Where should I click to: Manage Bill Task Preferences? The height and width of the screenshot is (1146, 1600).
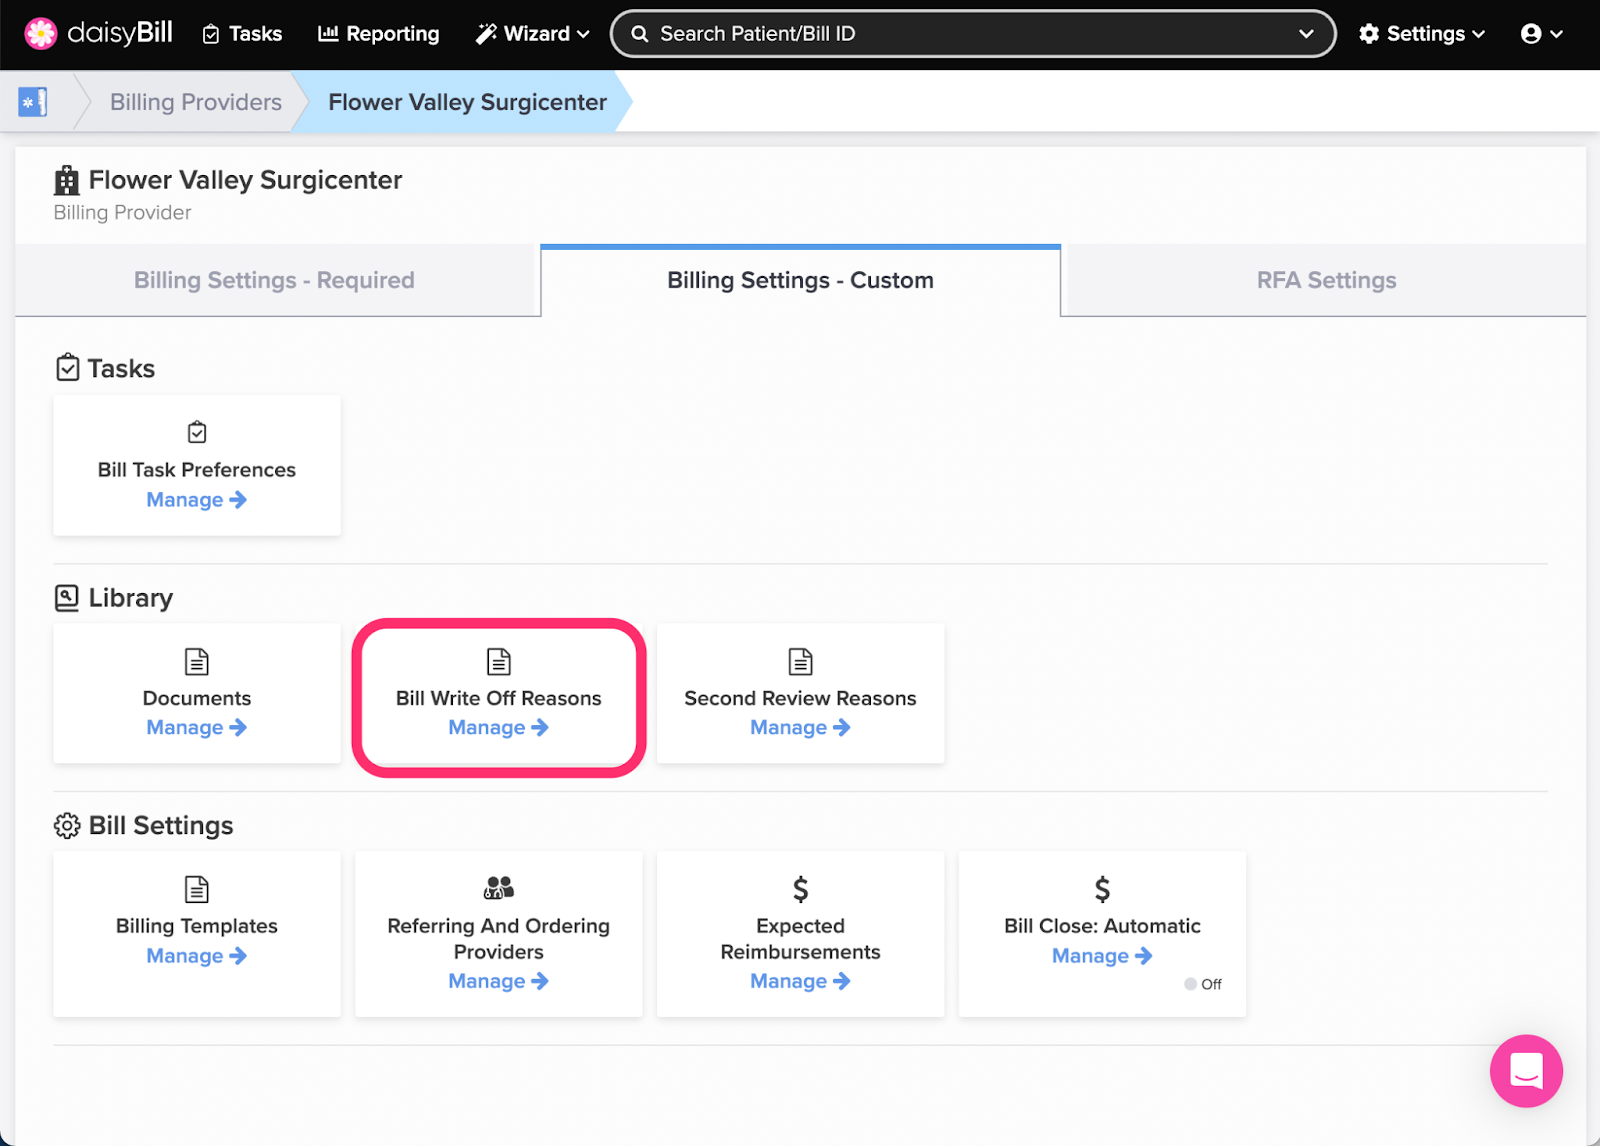pos(197,500)
